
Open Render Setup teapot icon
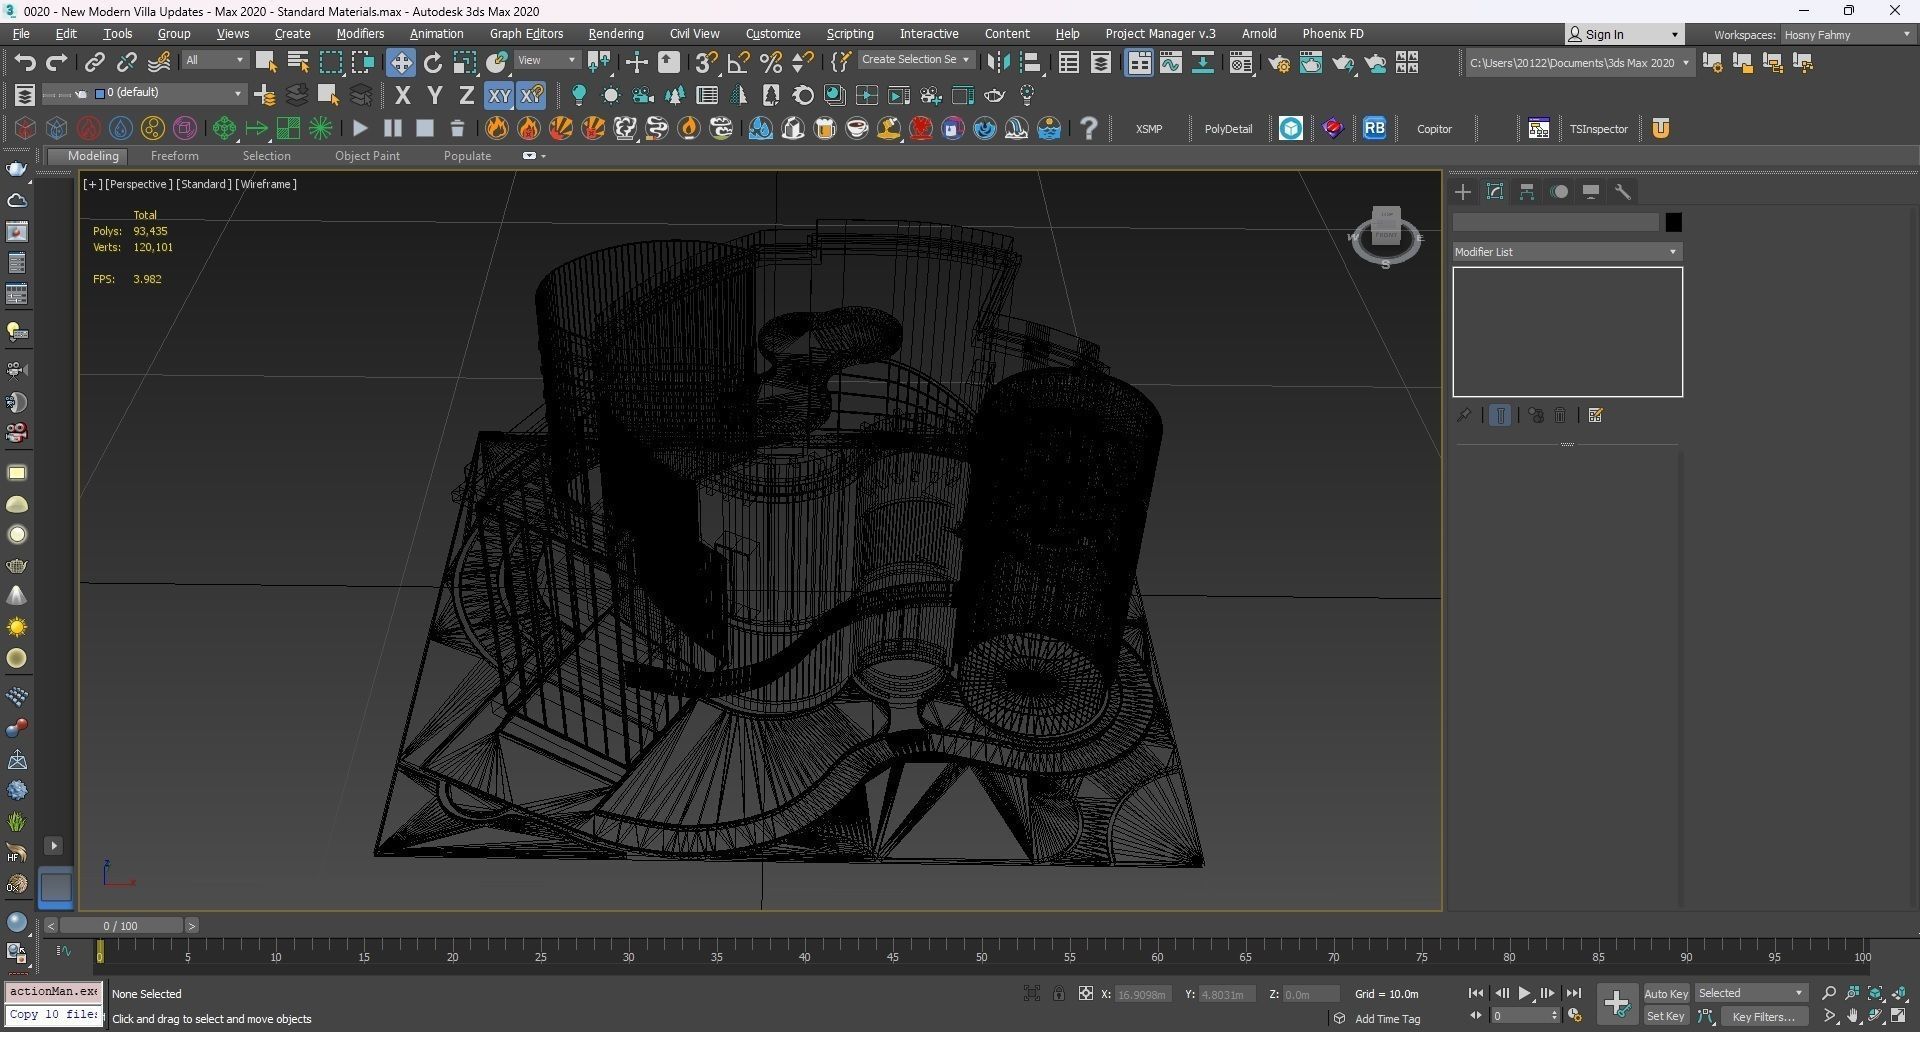[x=1278, y=63]
